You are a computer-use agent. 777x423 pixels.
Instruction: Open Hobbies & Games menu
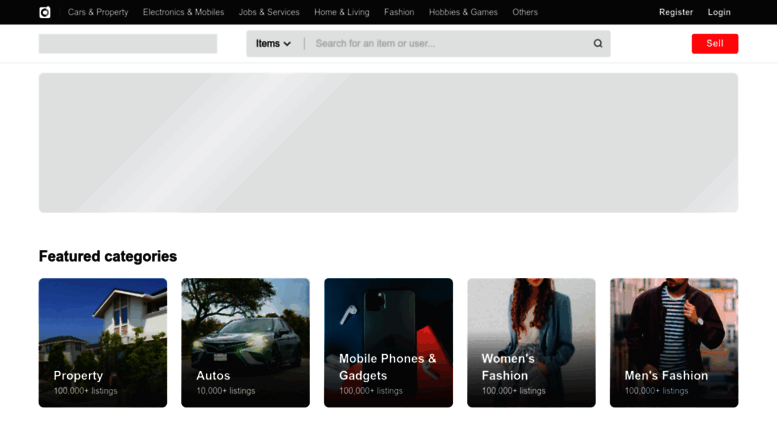463,12
